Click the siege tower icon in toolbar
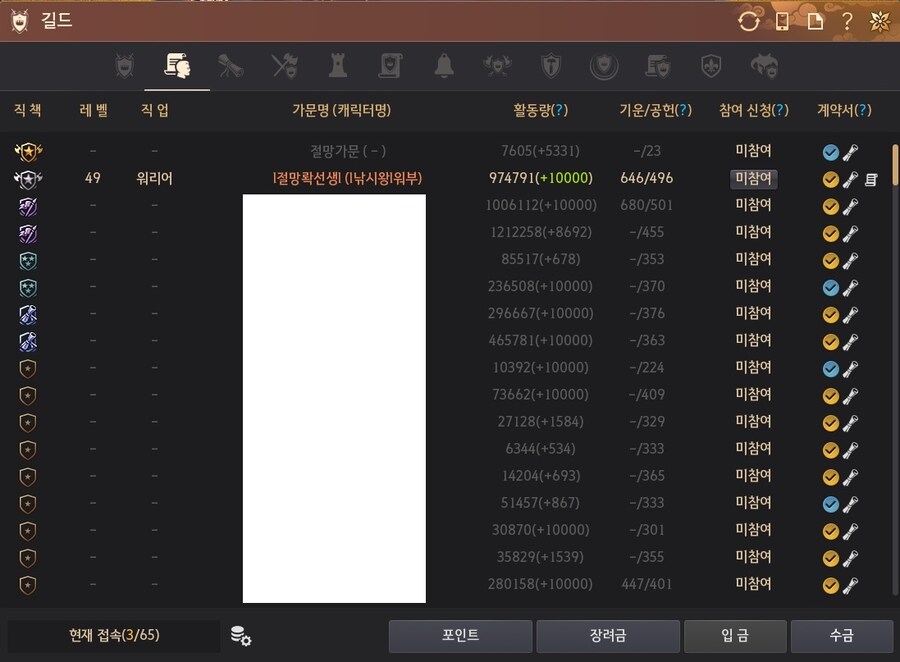This screenshot has height=662, width=900. (x=338, y=66)
